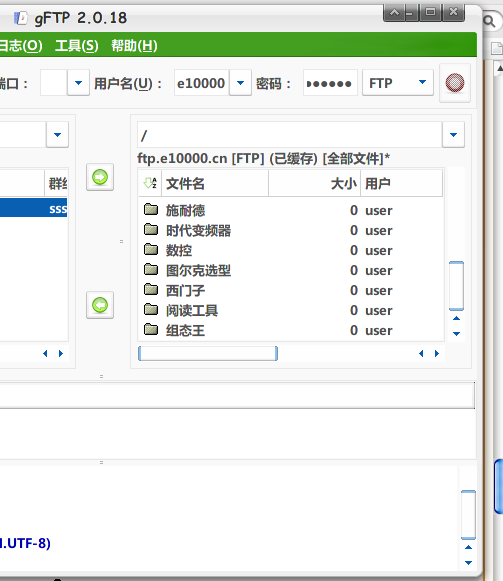Select the 阅读工具 folder icon
Image resolution: width=503 pixels, height=581 pixels.
[151, 310]
